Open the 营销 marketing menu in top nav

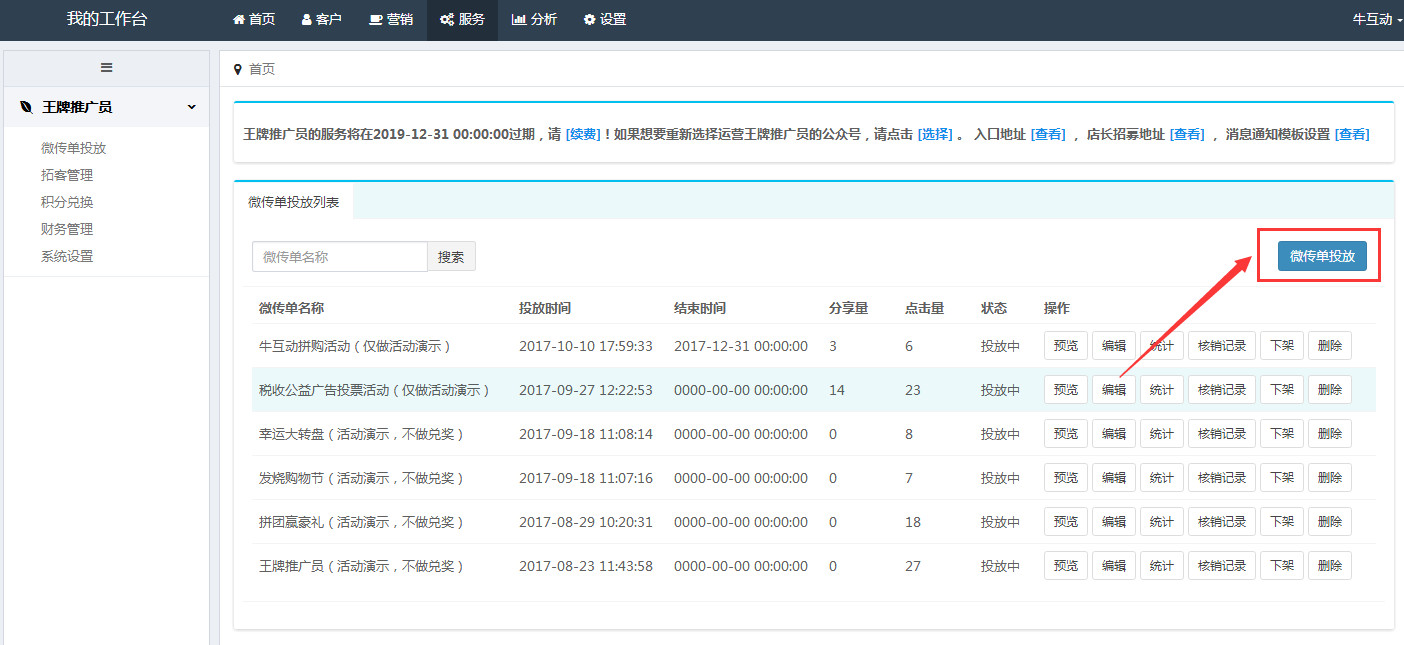[390, 20]
